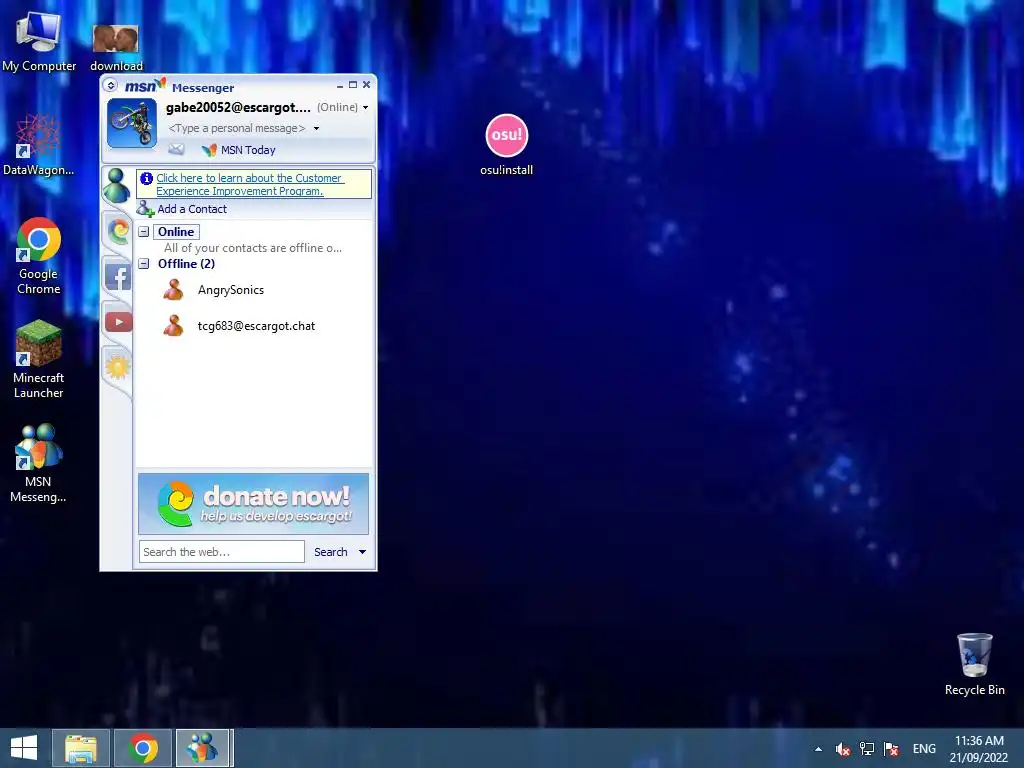Show hidden system tray icons

(818, 748)
